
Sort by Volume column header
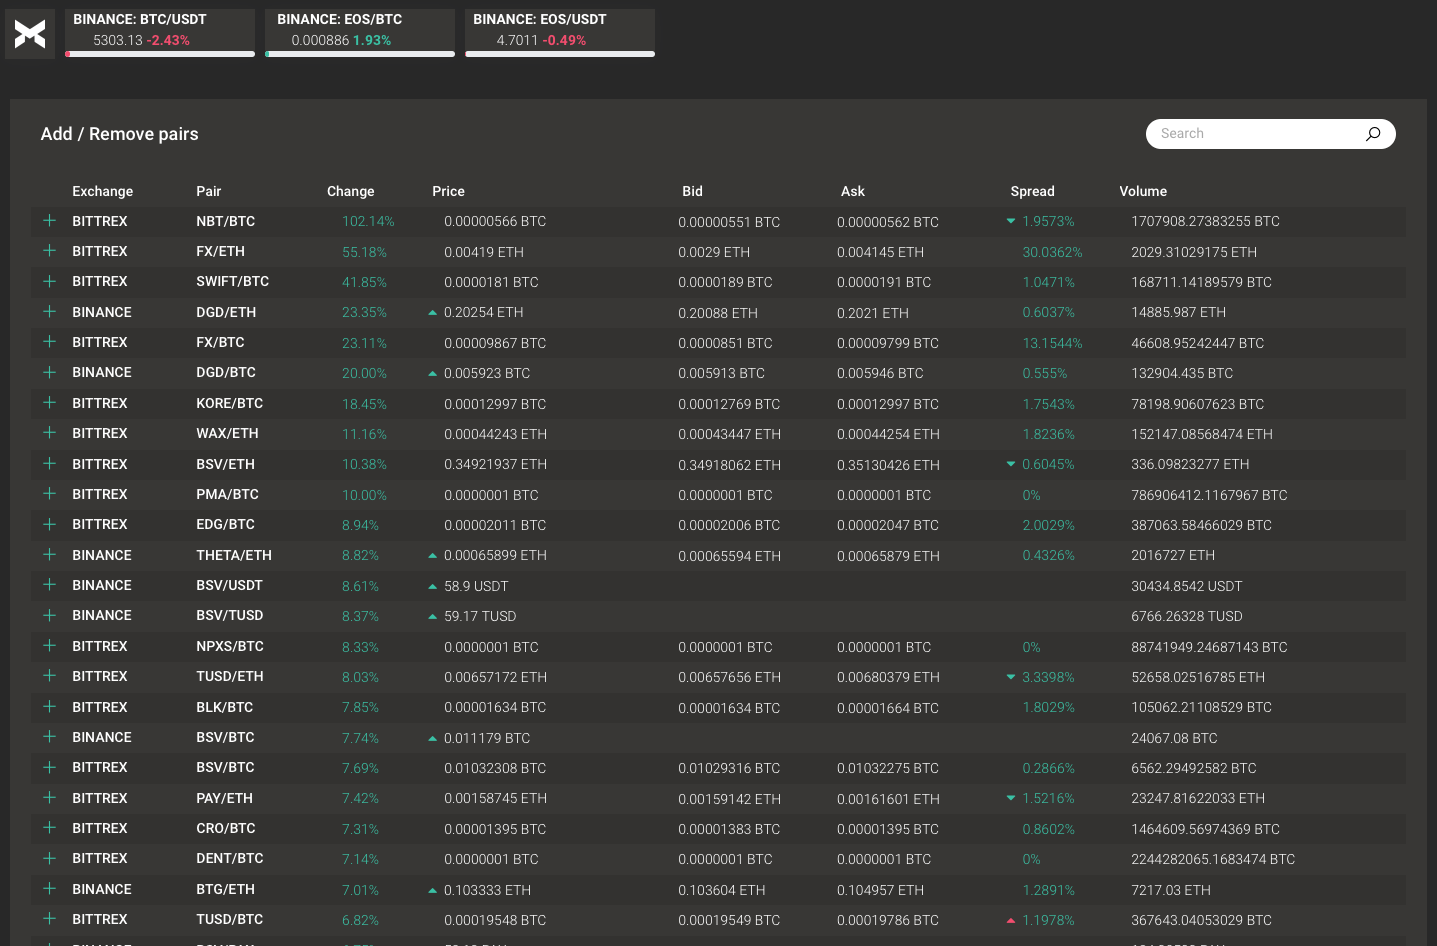click(1143, 191)
